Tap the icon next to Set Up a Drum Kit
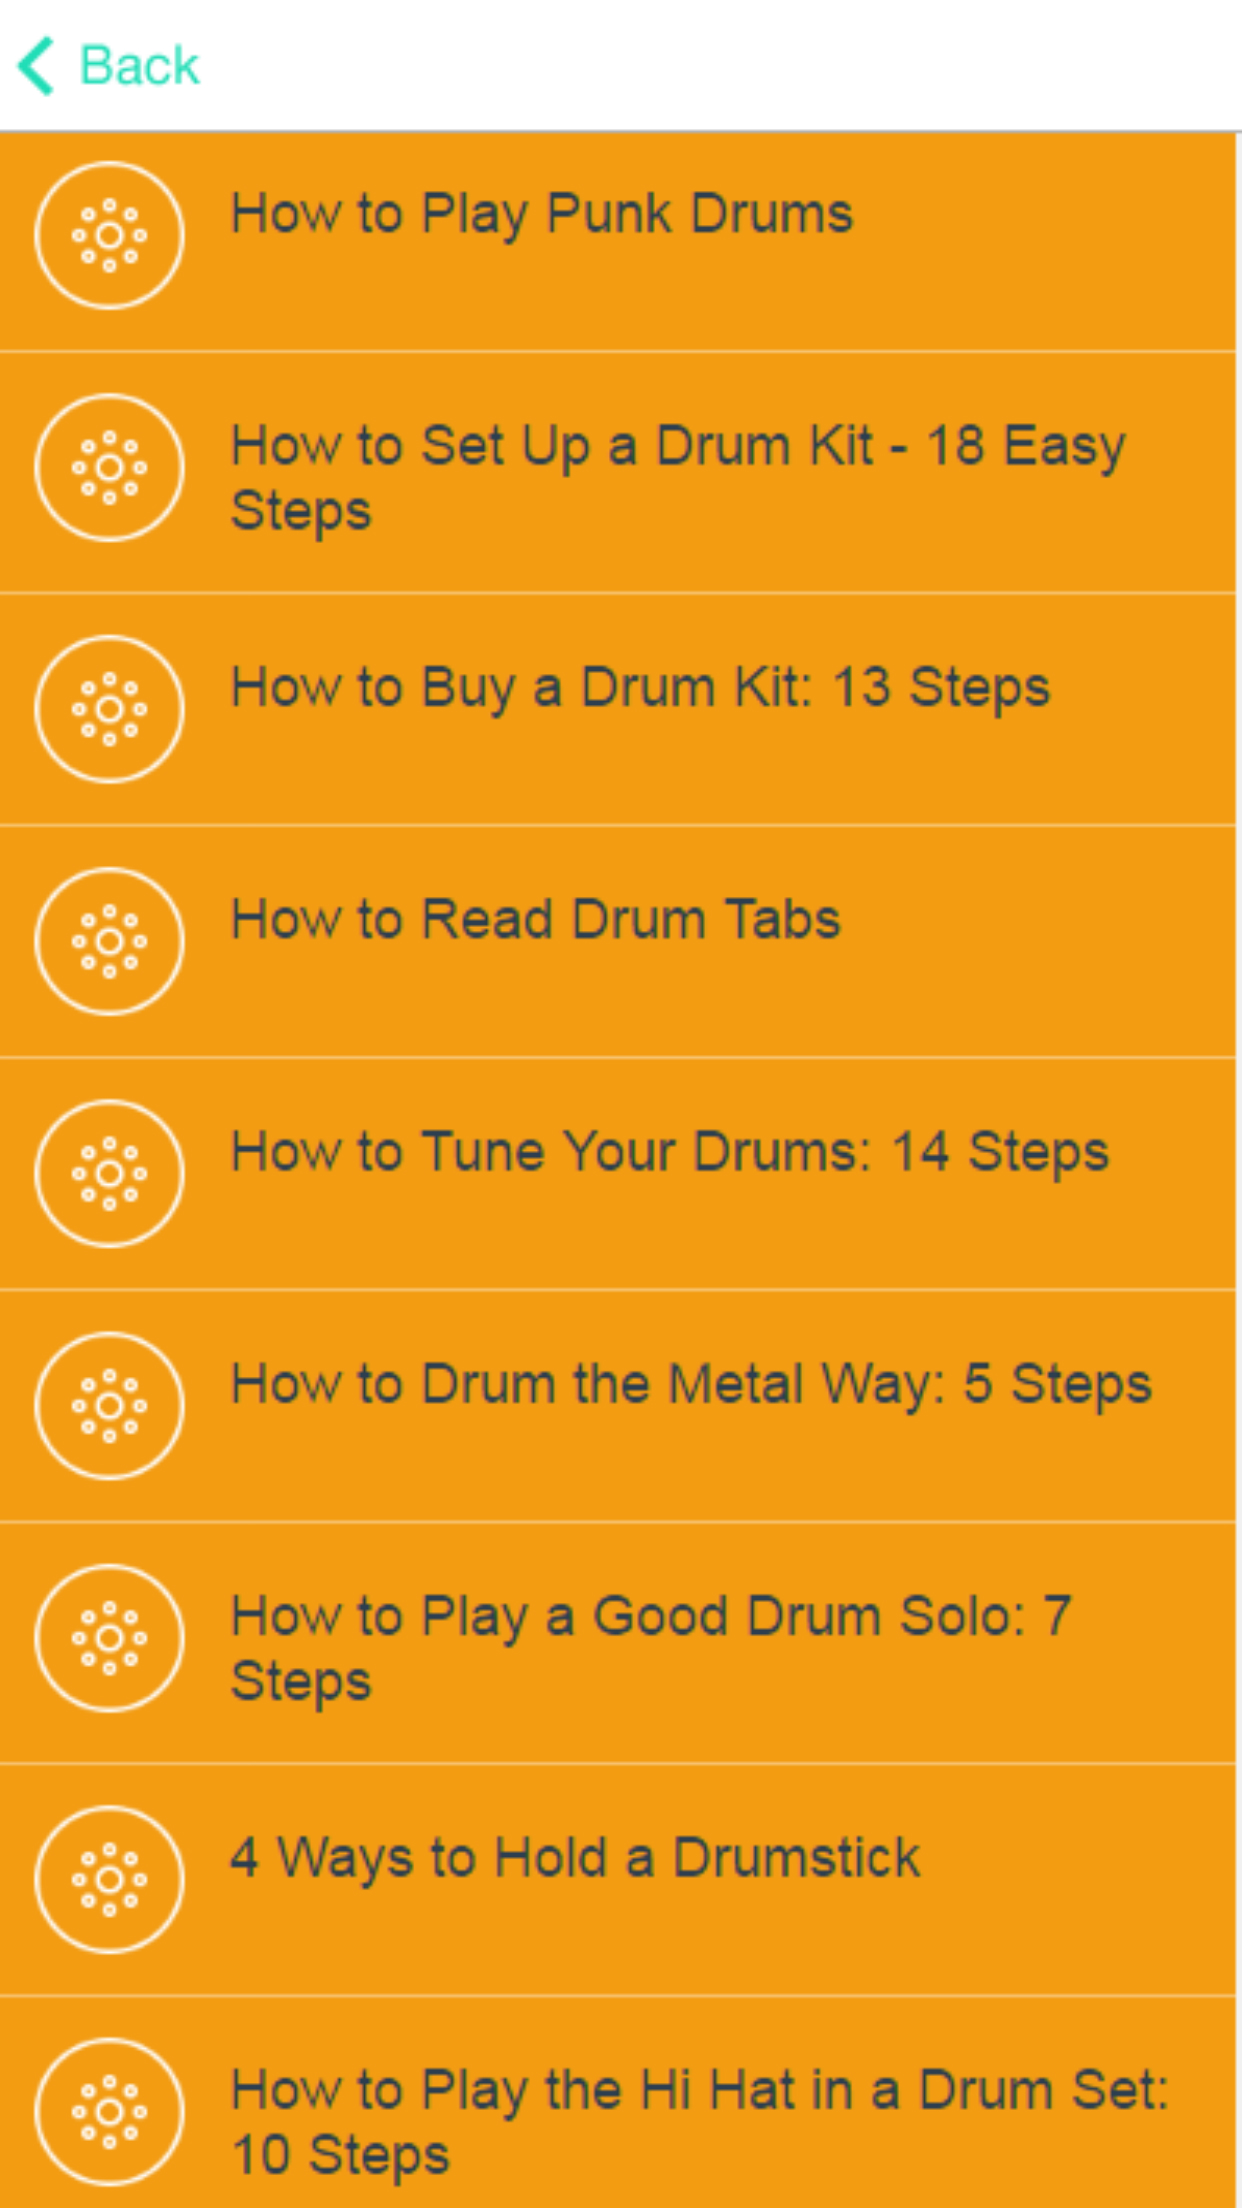The width and height of the screenshot is (1242, 2208). coord(109,468)
